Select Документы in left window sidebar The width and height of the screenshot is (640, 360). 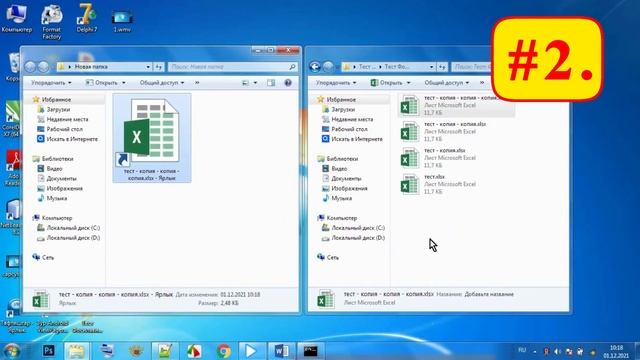pyautogui.click(x=57, y=178)
